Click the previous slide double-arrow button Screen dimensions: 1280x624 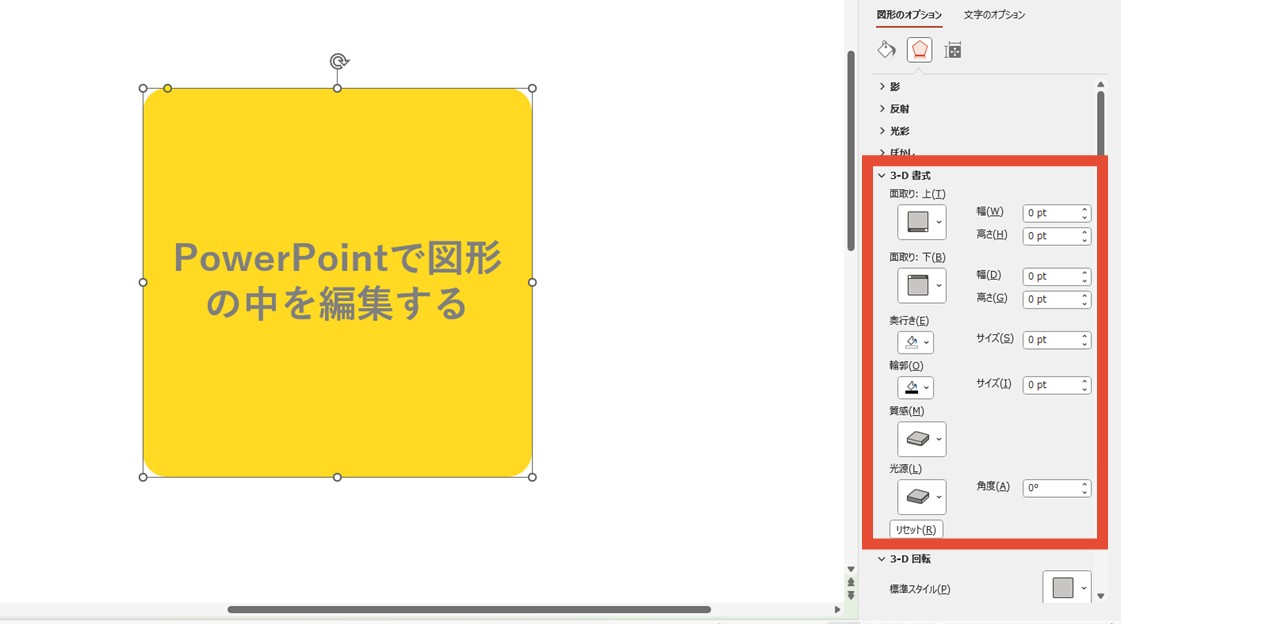coord(851,581)
